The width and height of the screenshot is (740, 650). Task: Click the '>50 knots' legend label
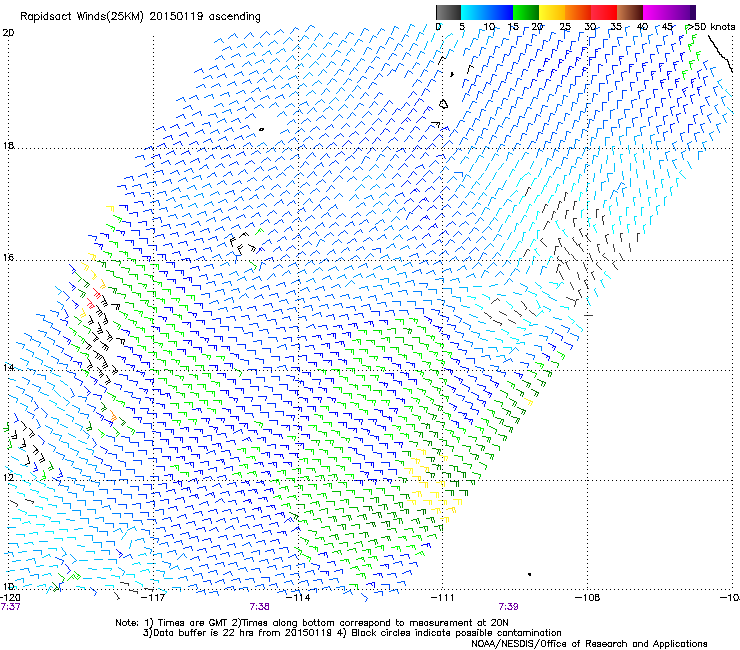coord(712,27)
